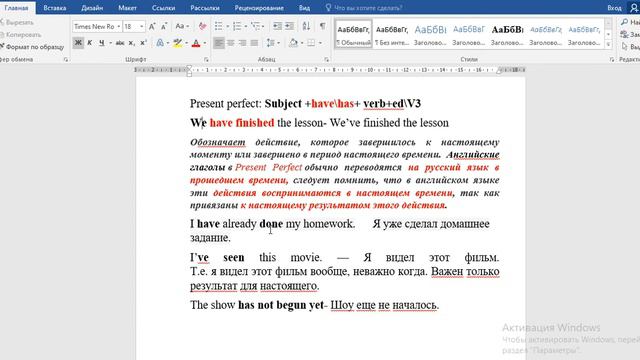Toggle subscript formatting
This screenshot has width=640, height=360.
click(131, 42)
